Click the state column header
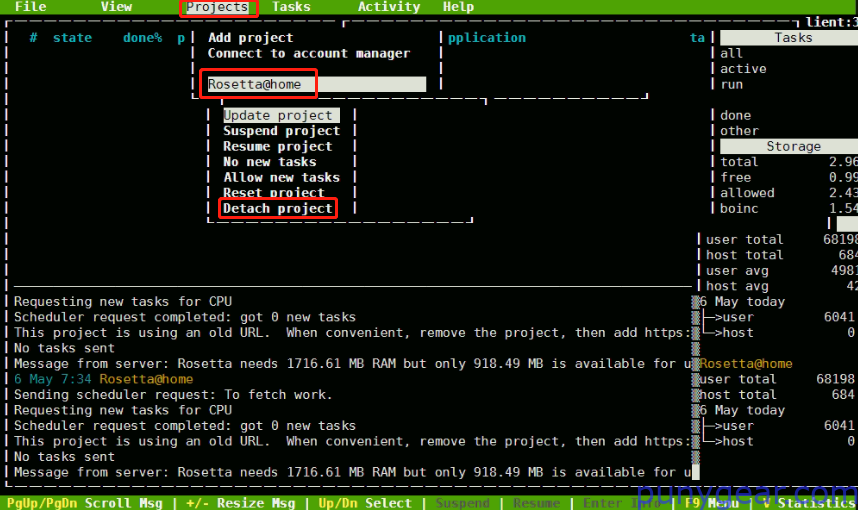The height and width of the screenshot is (510, 858). tap(72, 38)
